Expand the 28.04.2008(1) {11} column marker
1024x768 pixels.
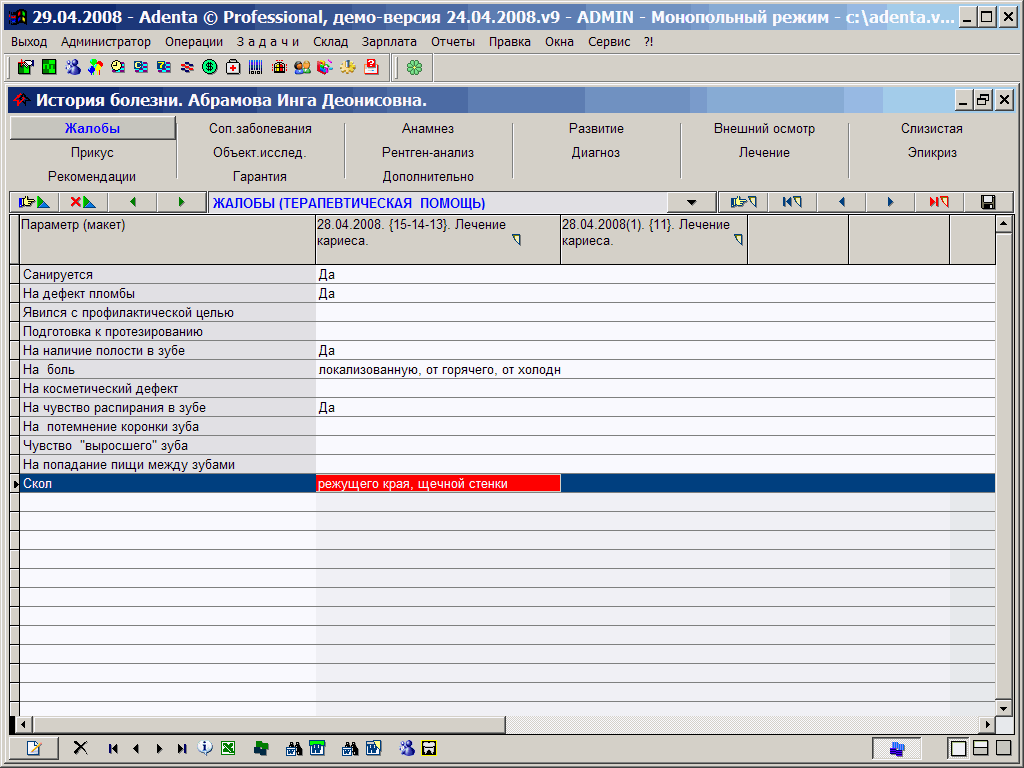(739, 240)
